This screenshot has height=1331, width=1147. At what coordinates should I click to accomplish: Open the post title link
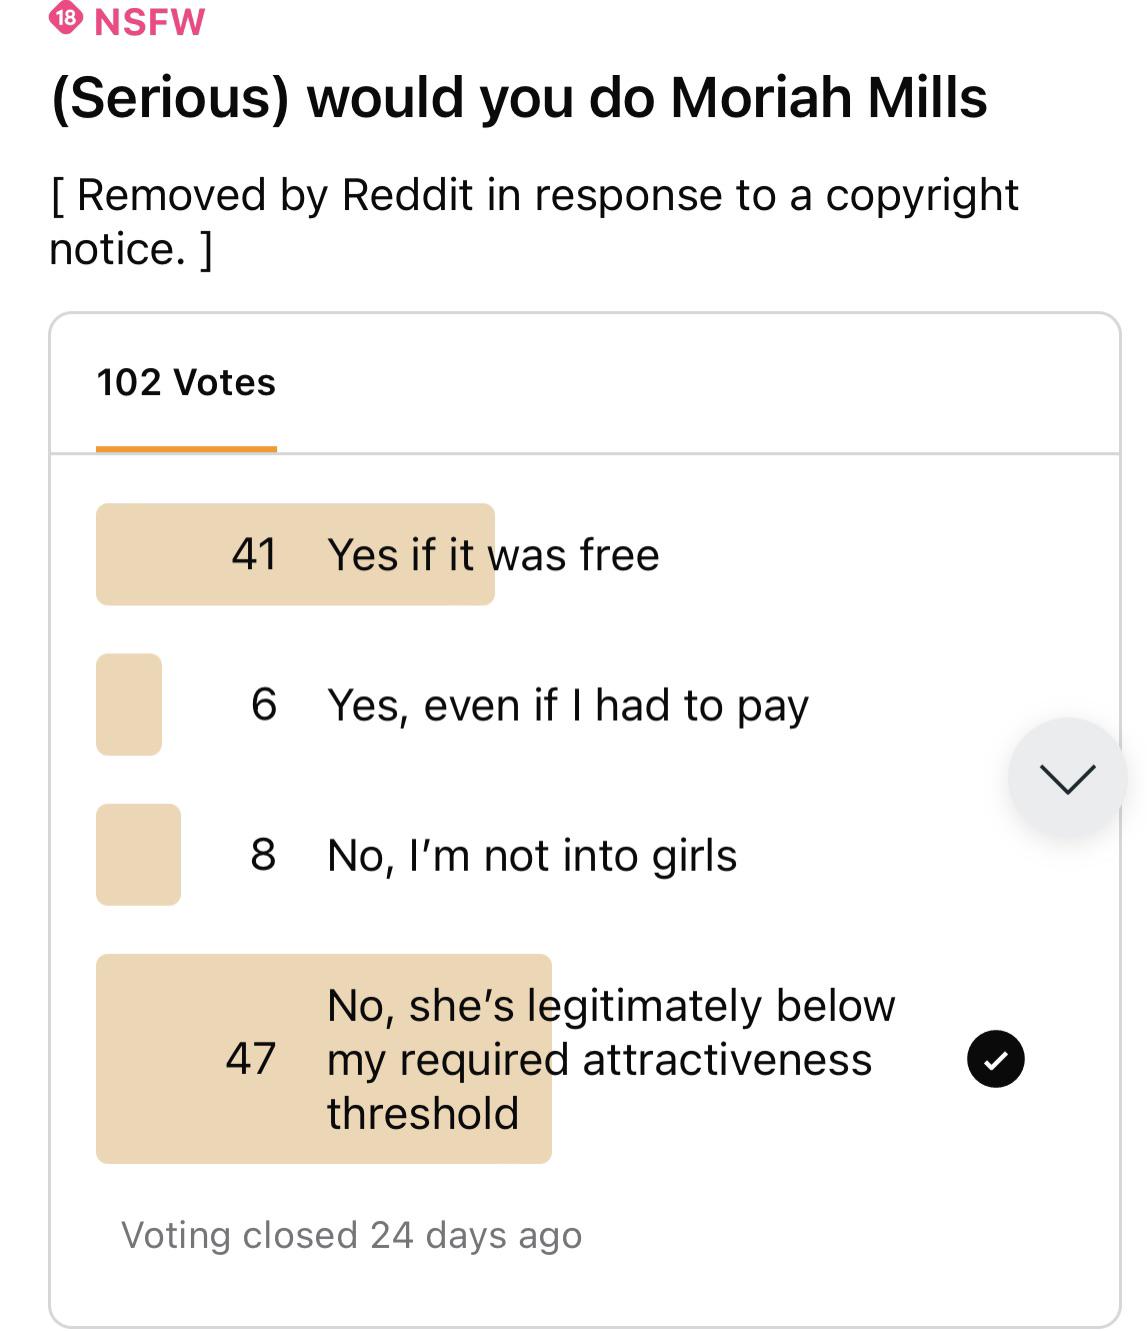519,96
